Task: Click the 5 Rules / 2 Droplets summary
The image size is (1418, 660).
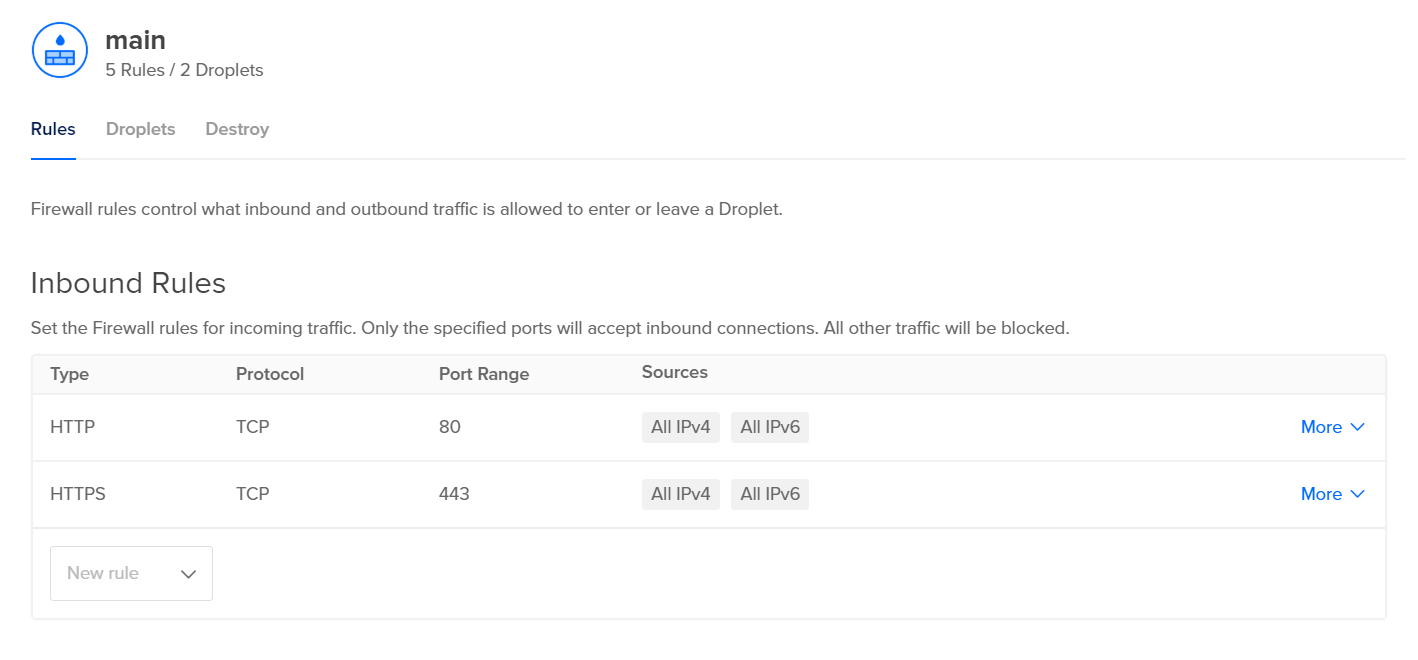Action: 184,70
